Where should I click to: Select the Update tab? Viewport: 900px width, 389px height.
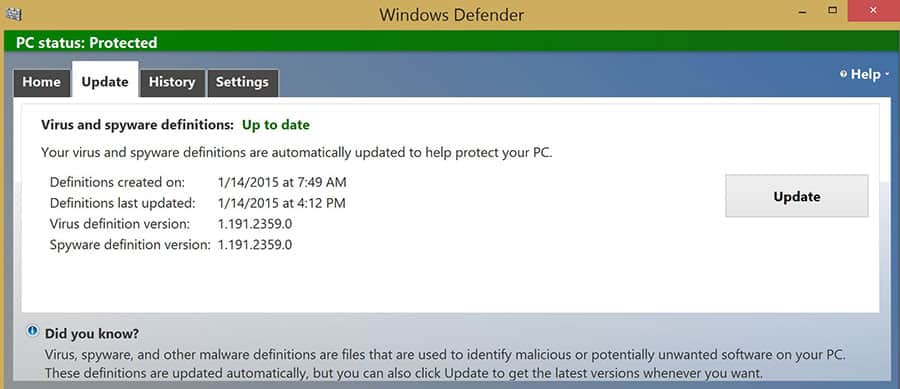click(x=105, y=80)
